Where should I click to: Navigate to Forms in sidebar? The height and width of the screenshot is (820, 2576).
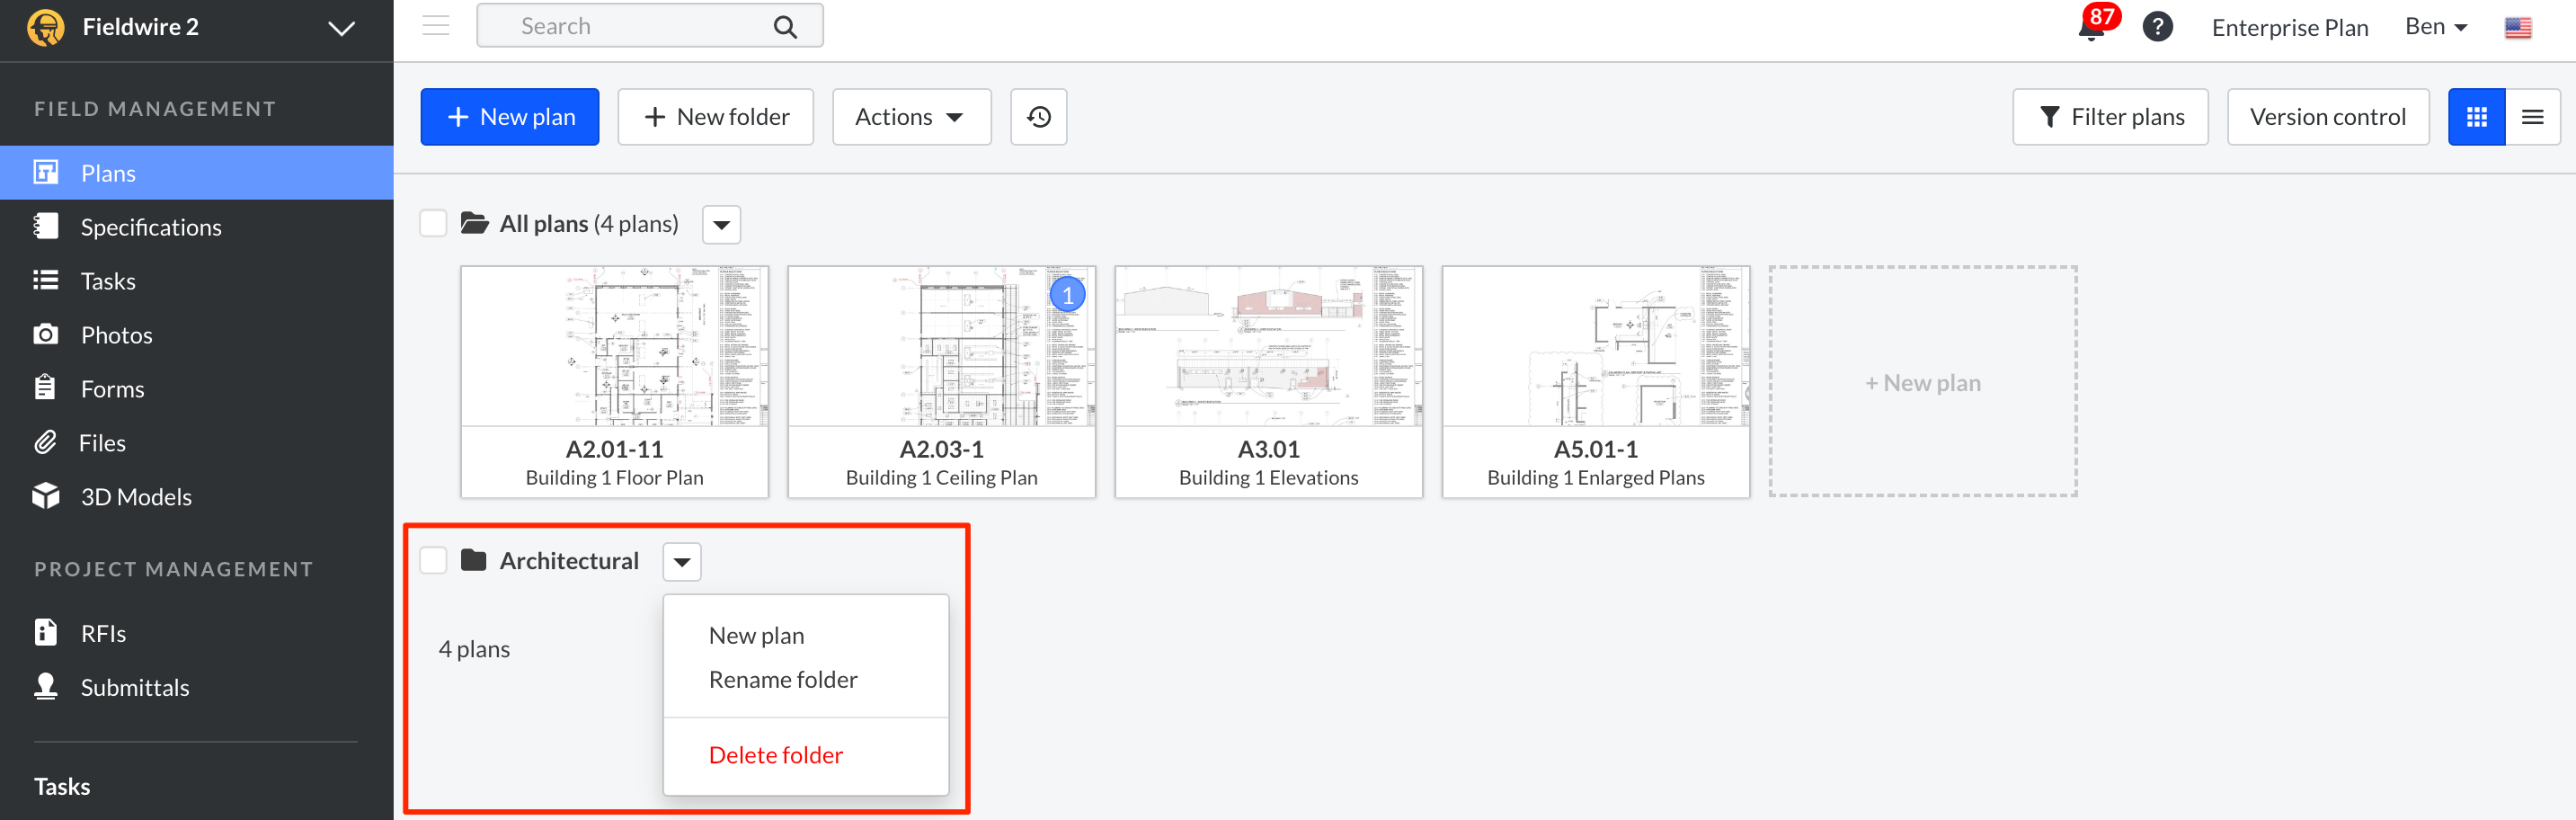[112, 388]
